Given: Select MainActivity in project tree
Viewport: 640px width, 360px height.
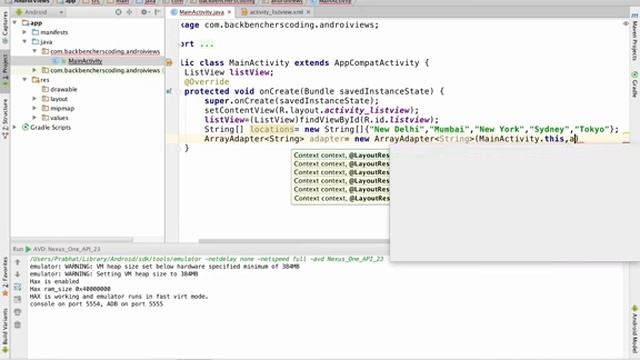Looking at the screenshot, I should pyautogui.click(x=85, y=61).
